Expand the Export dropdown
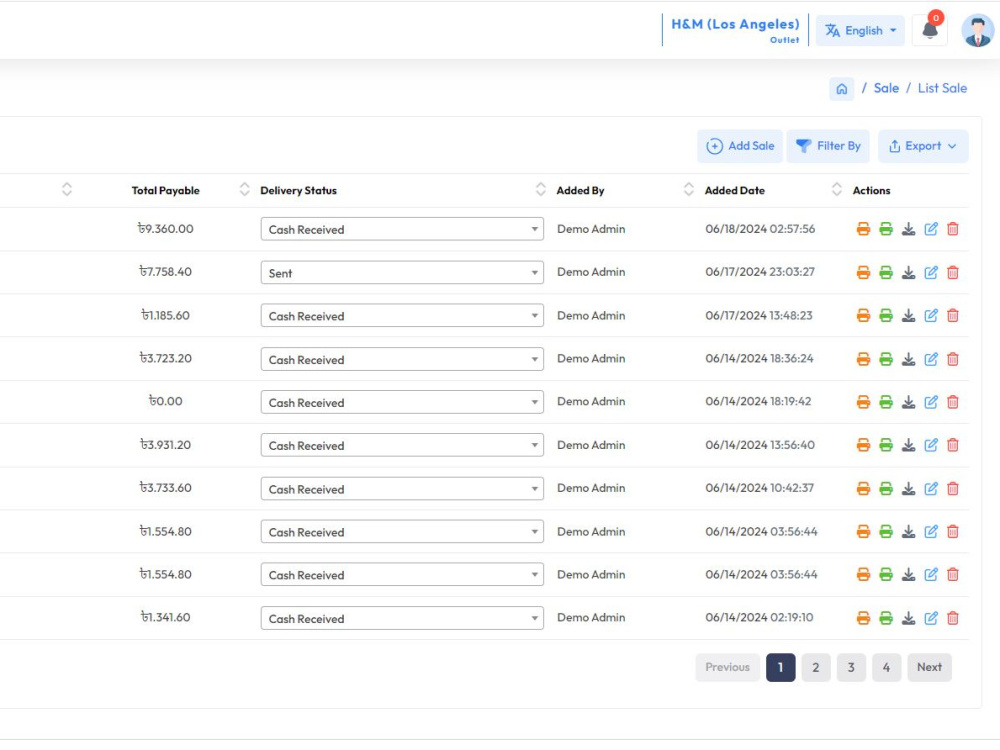Screen dimensions: 1000x750 923,146
